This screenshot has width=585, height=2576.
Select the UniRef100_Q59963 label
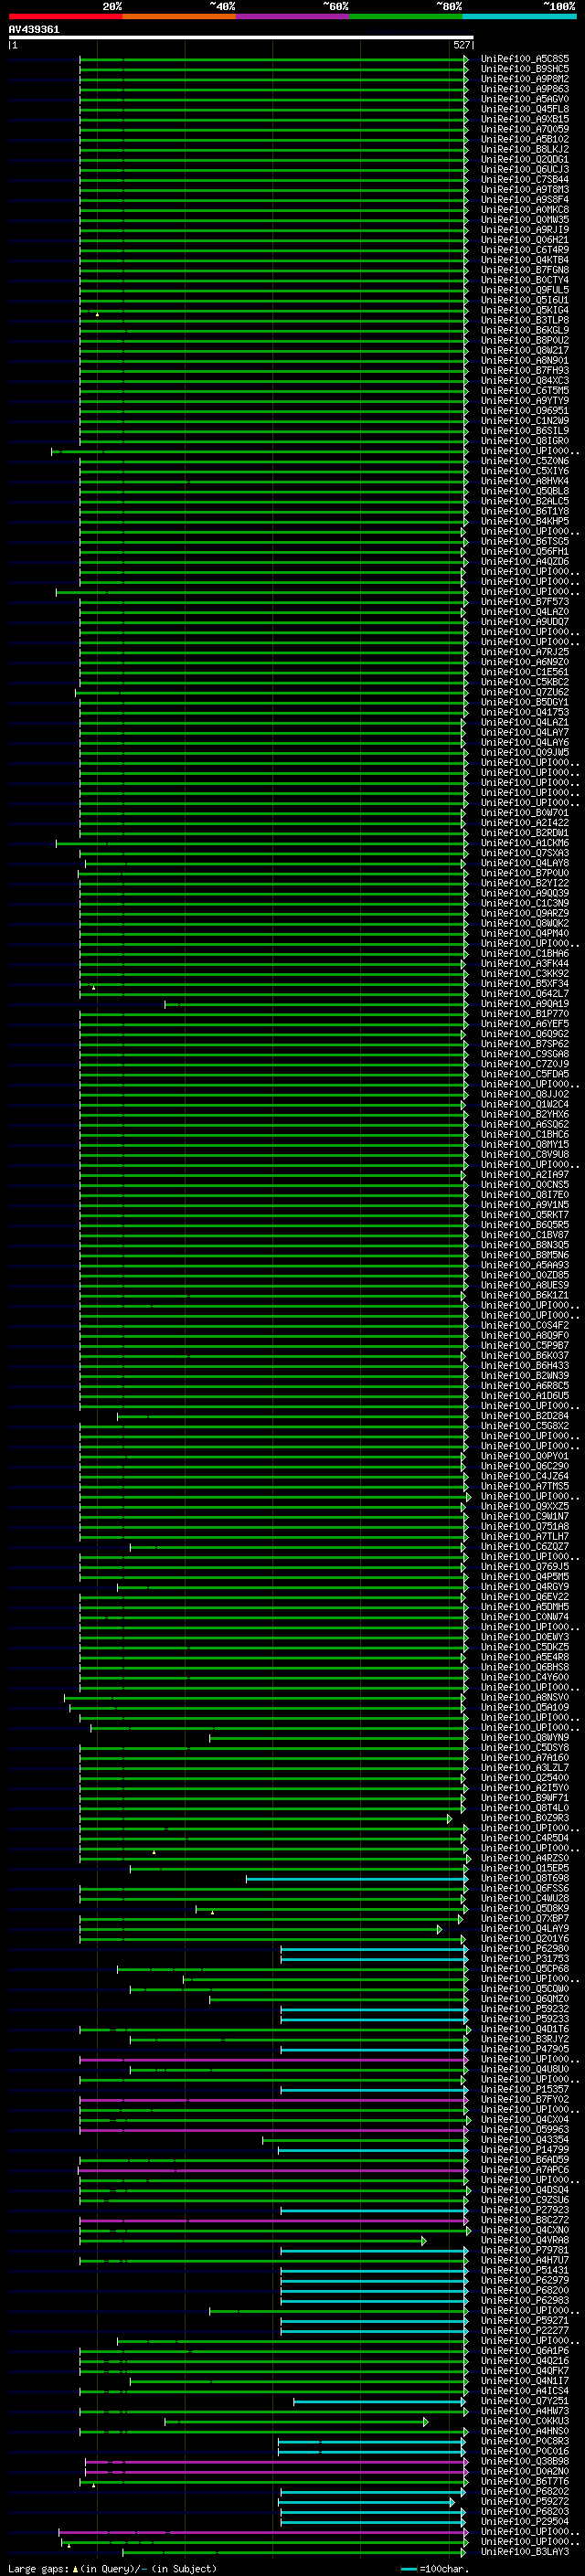point(525,2129)
